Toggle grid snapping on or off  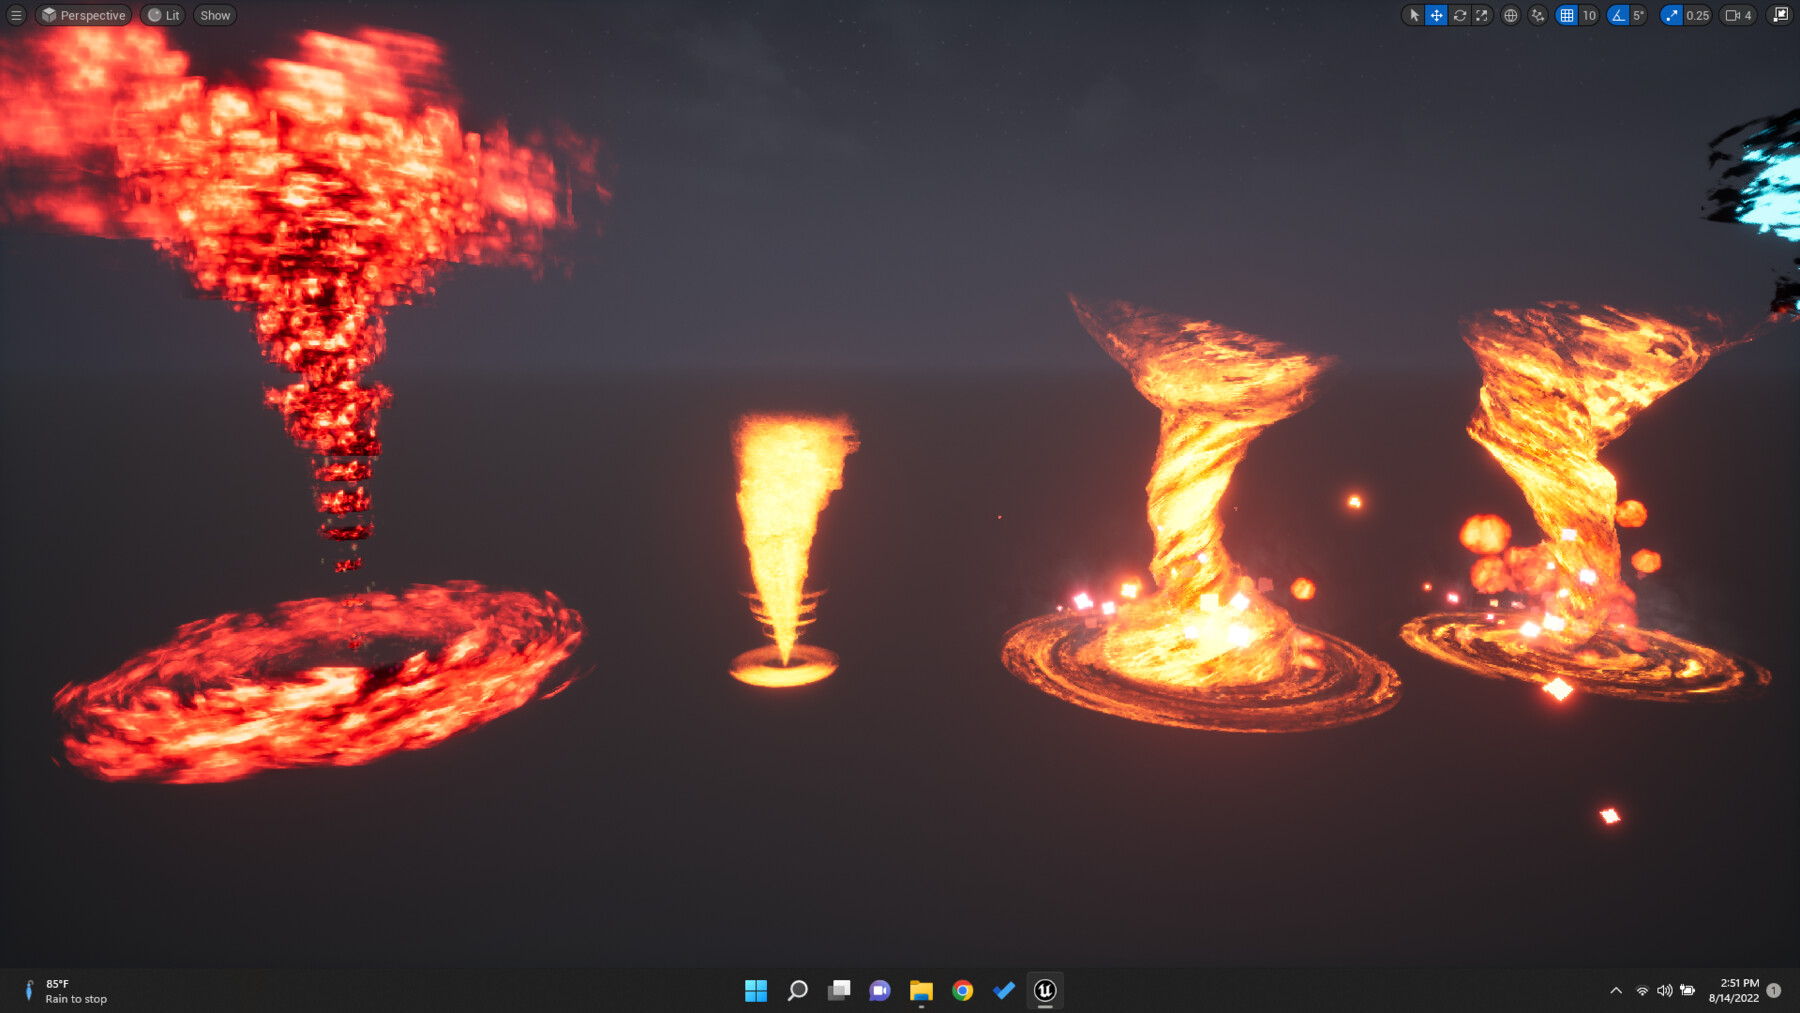[1566, 15]
